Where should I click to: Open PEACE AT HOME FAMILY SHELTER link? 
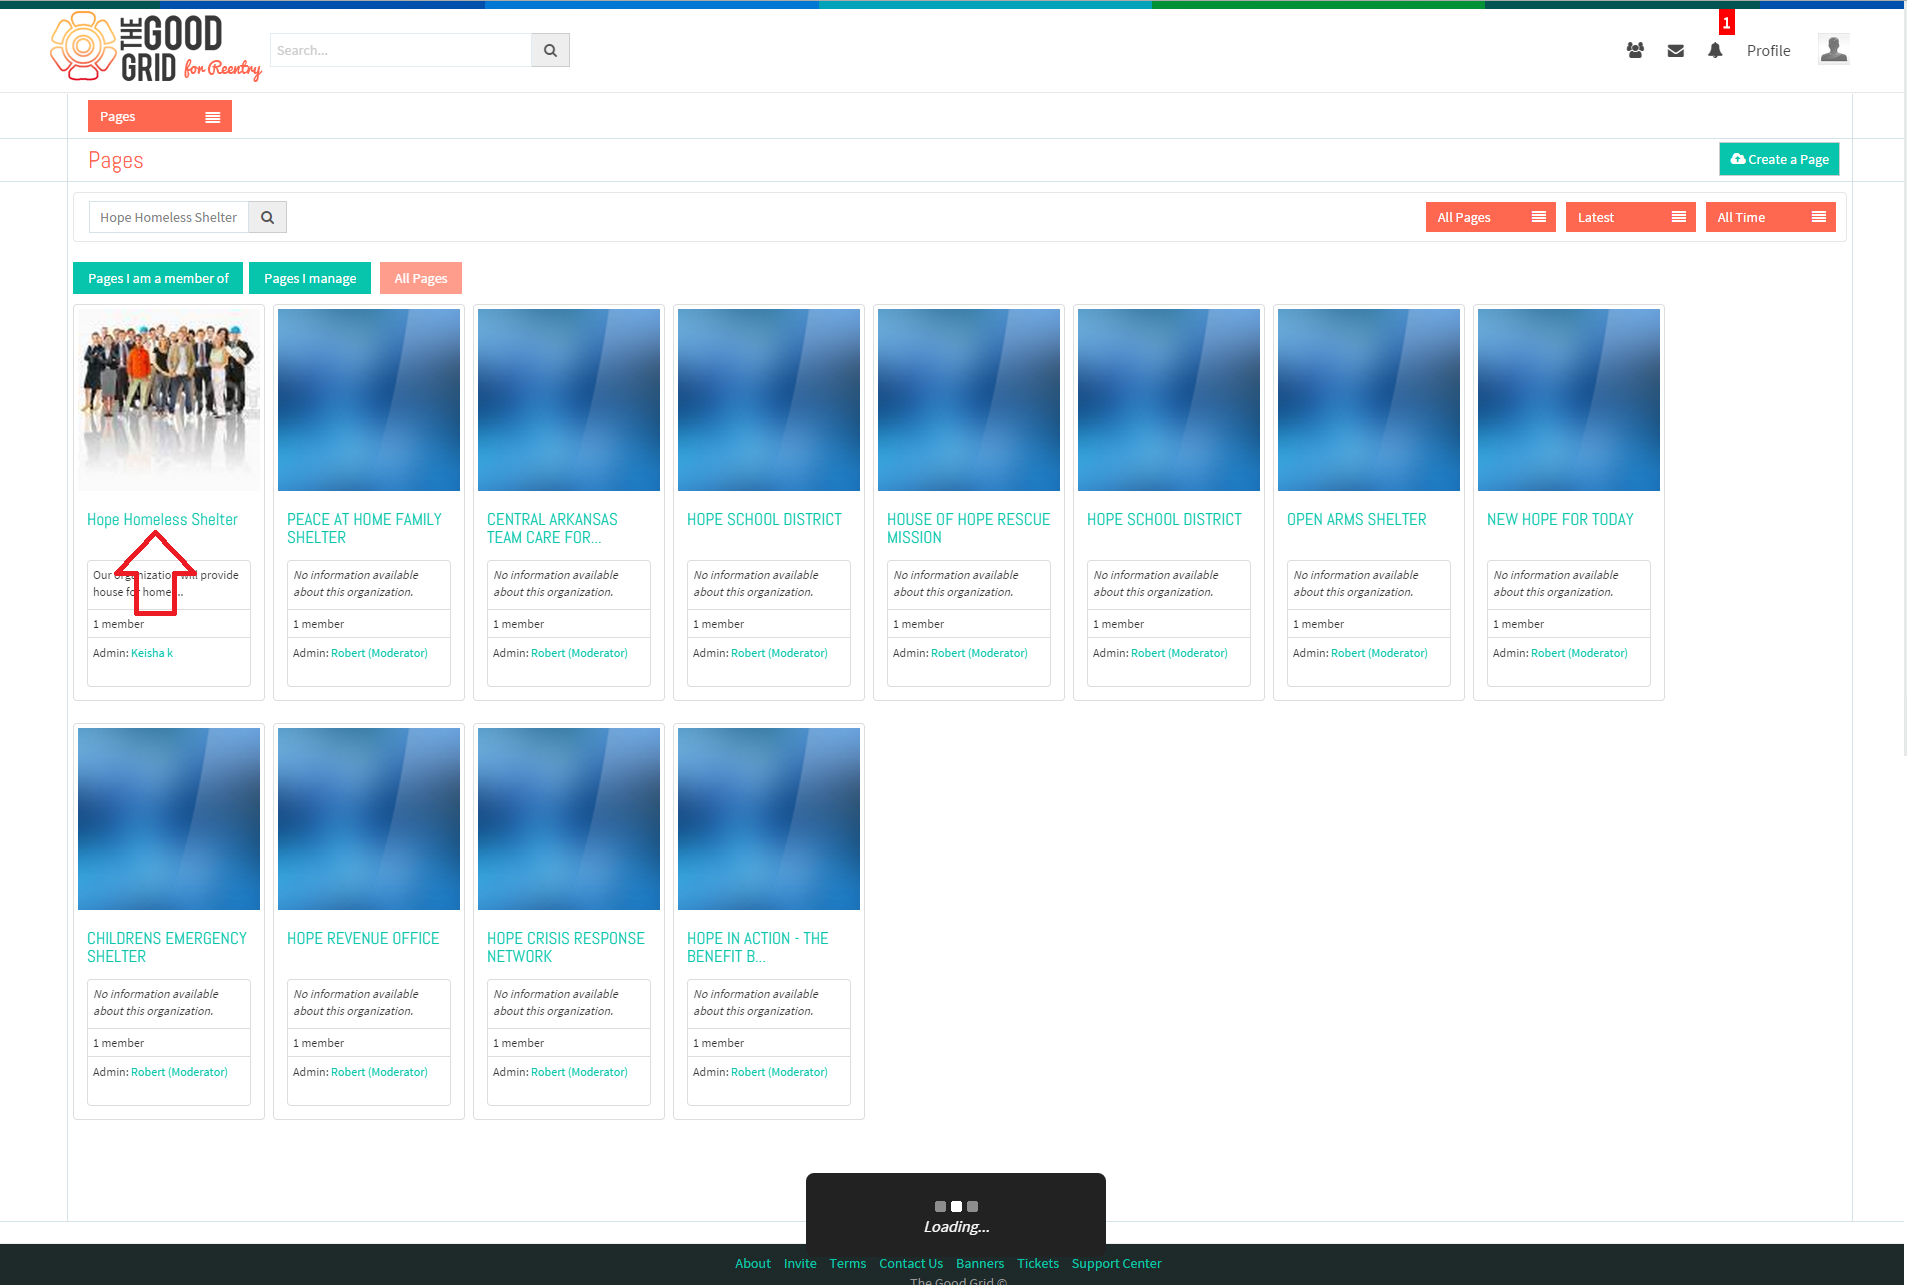pos(364,529)
